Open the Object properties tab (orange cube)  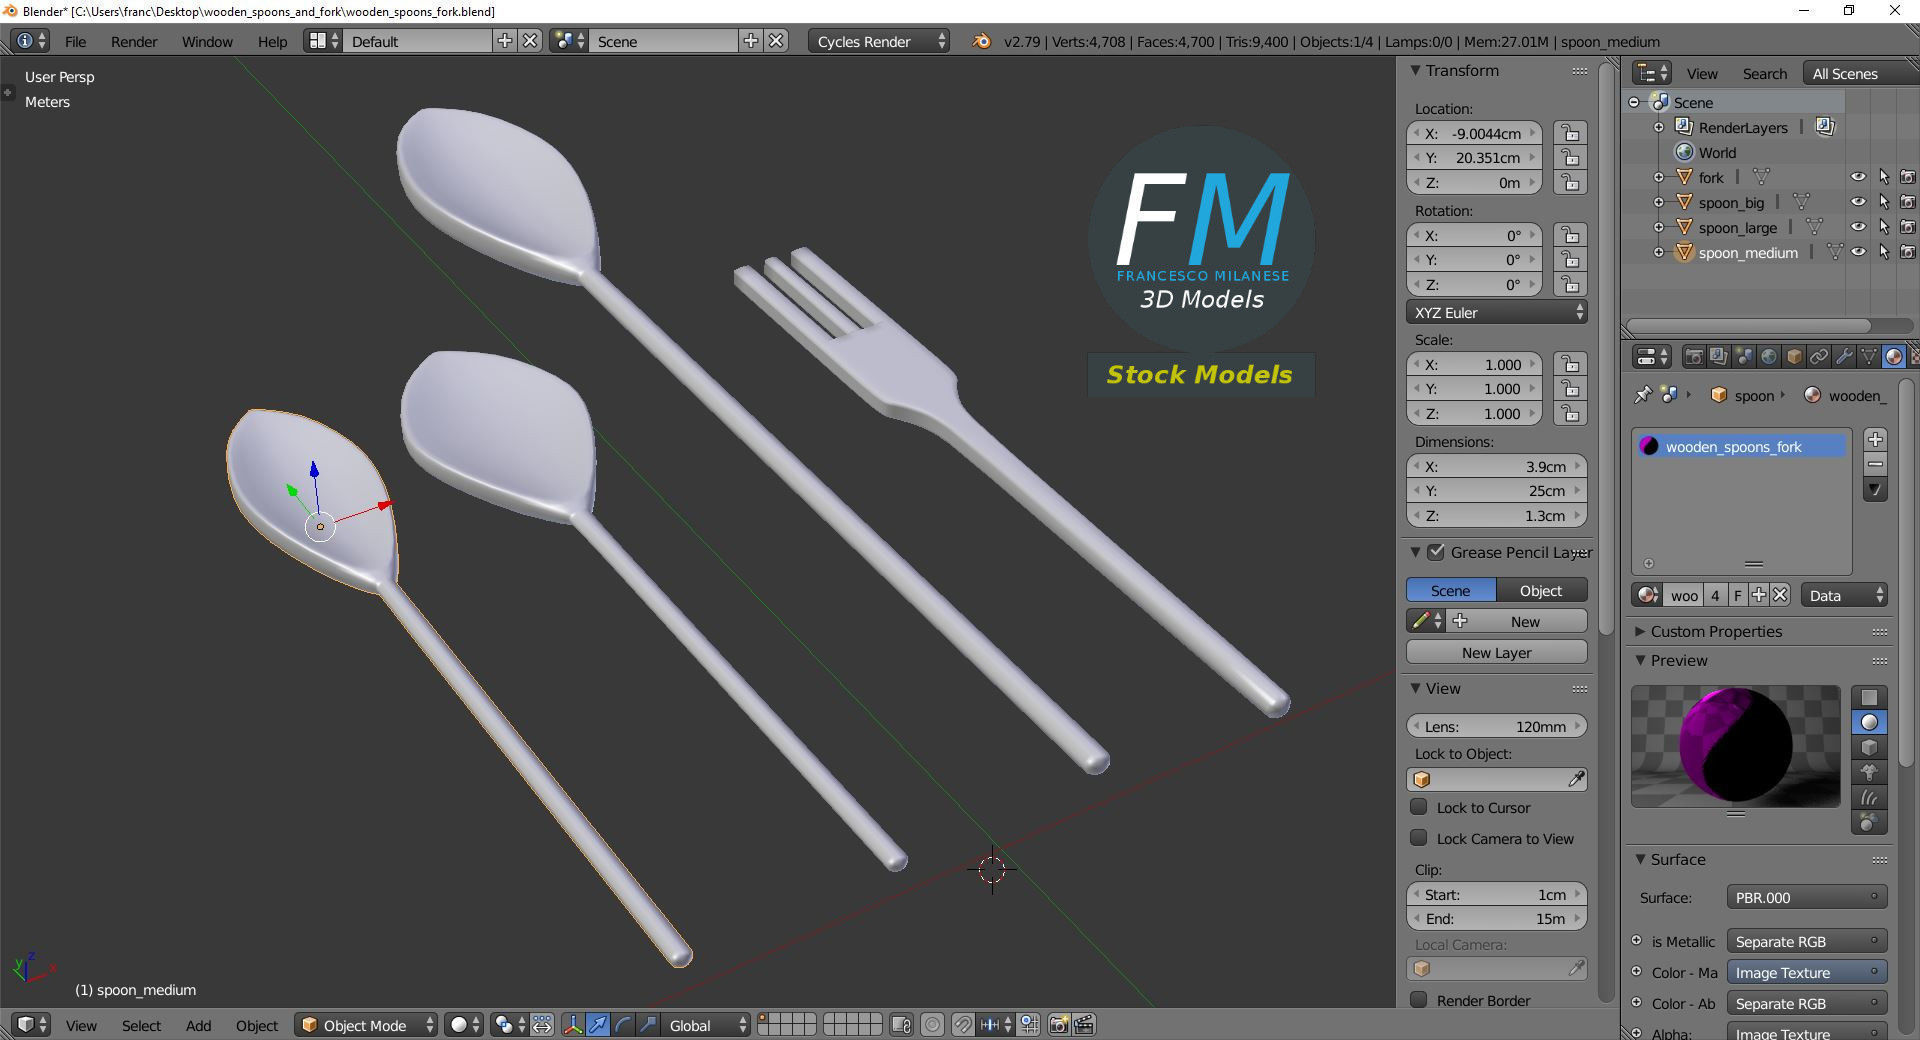(x=1794, y=357)
